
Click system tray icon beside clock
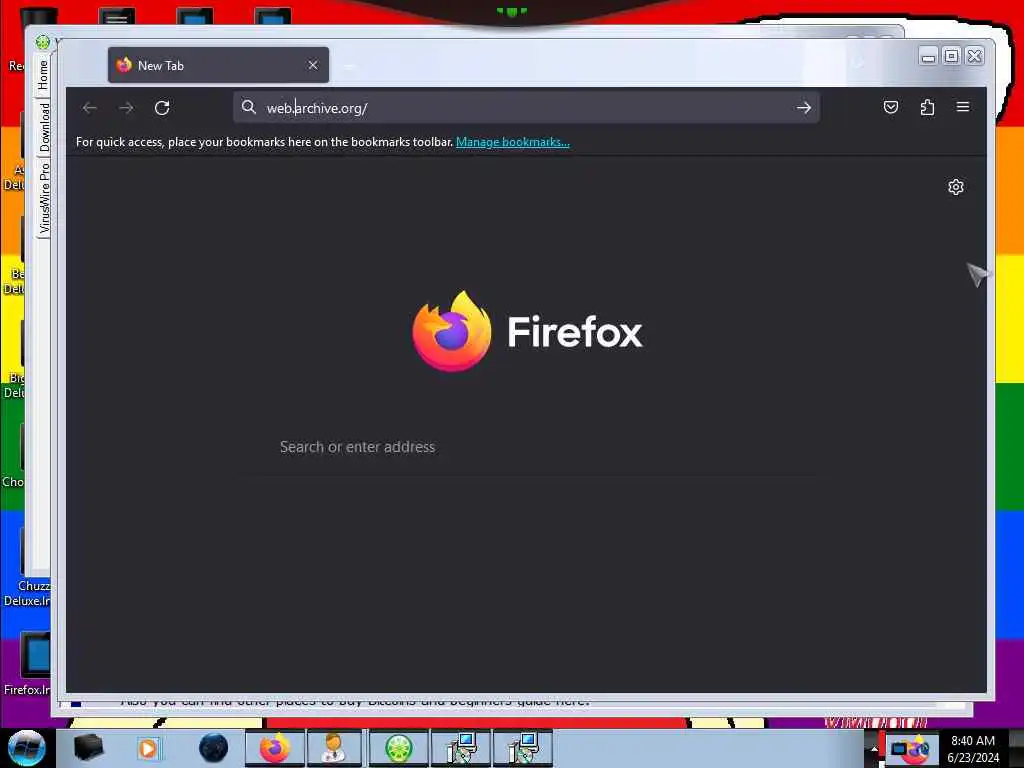click(911, 748)
